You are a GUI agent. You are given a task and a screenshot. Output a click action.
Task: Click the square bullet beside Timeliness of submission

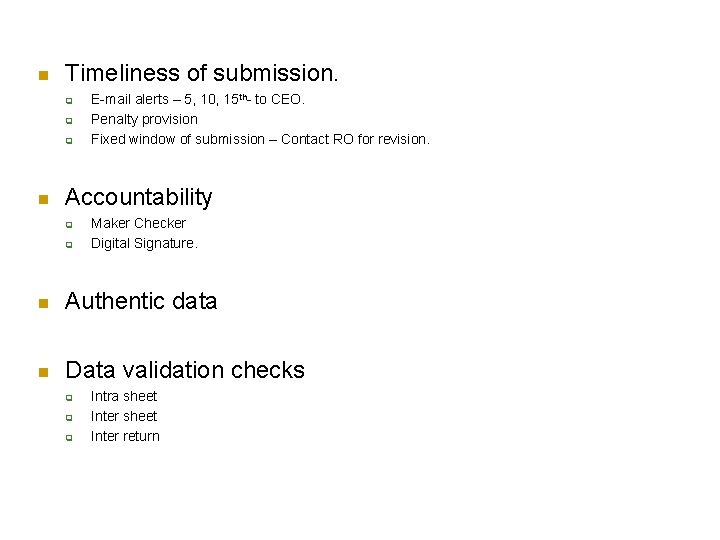[x=43, y=75]
